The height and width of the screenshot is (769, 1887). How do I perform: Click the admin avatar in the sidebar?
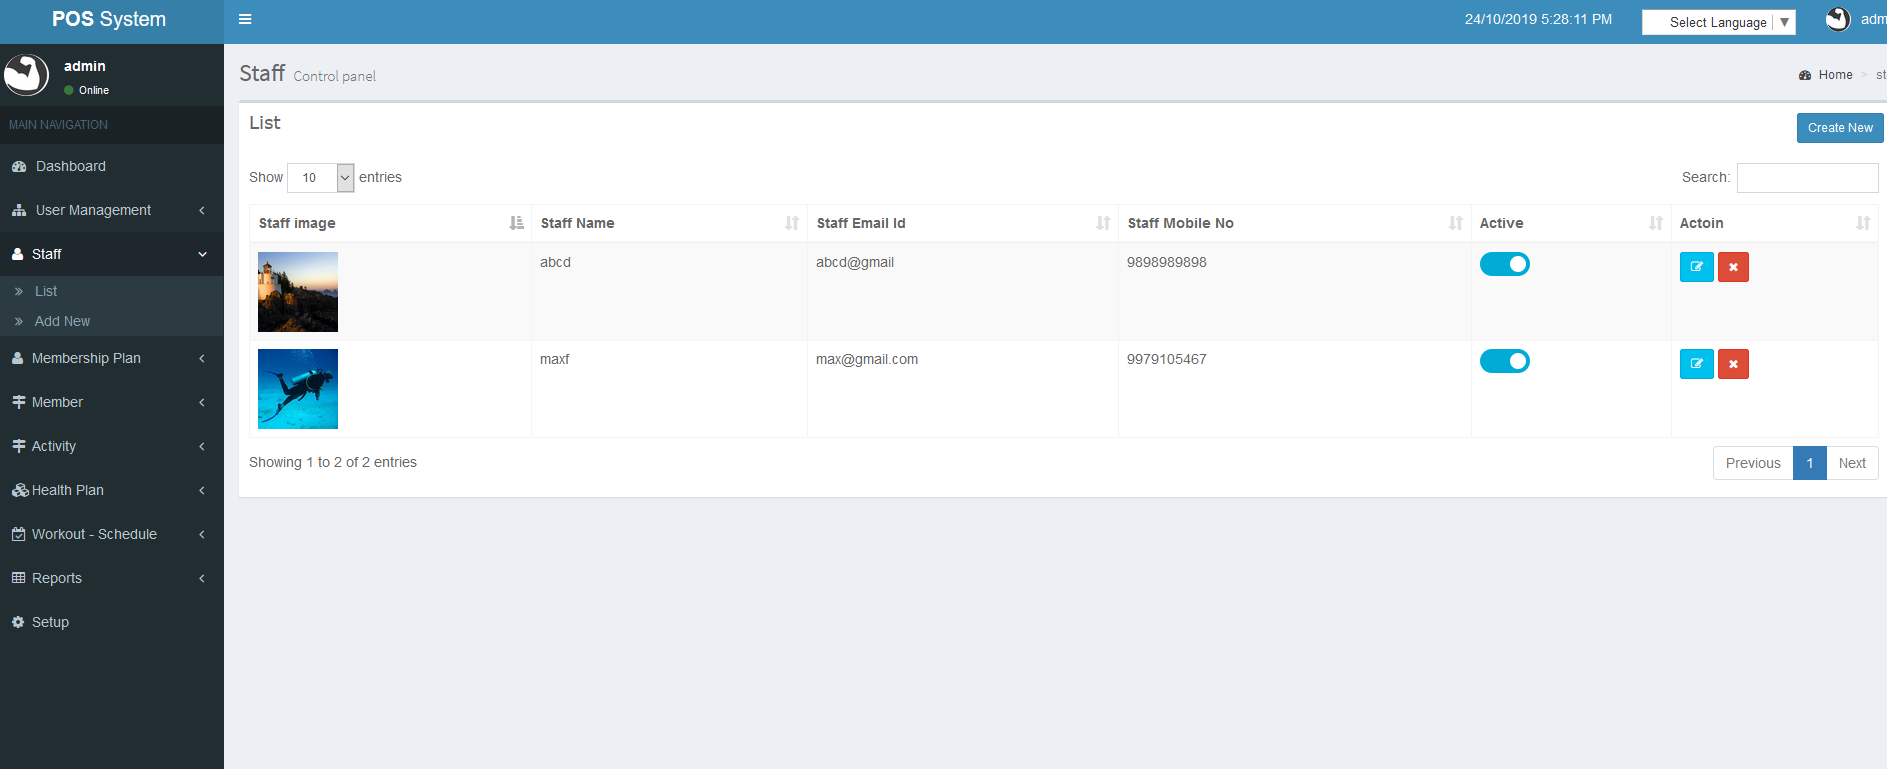[26, 75]
